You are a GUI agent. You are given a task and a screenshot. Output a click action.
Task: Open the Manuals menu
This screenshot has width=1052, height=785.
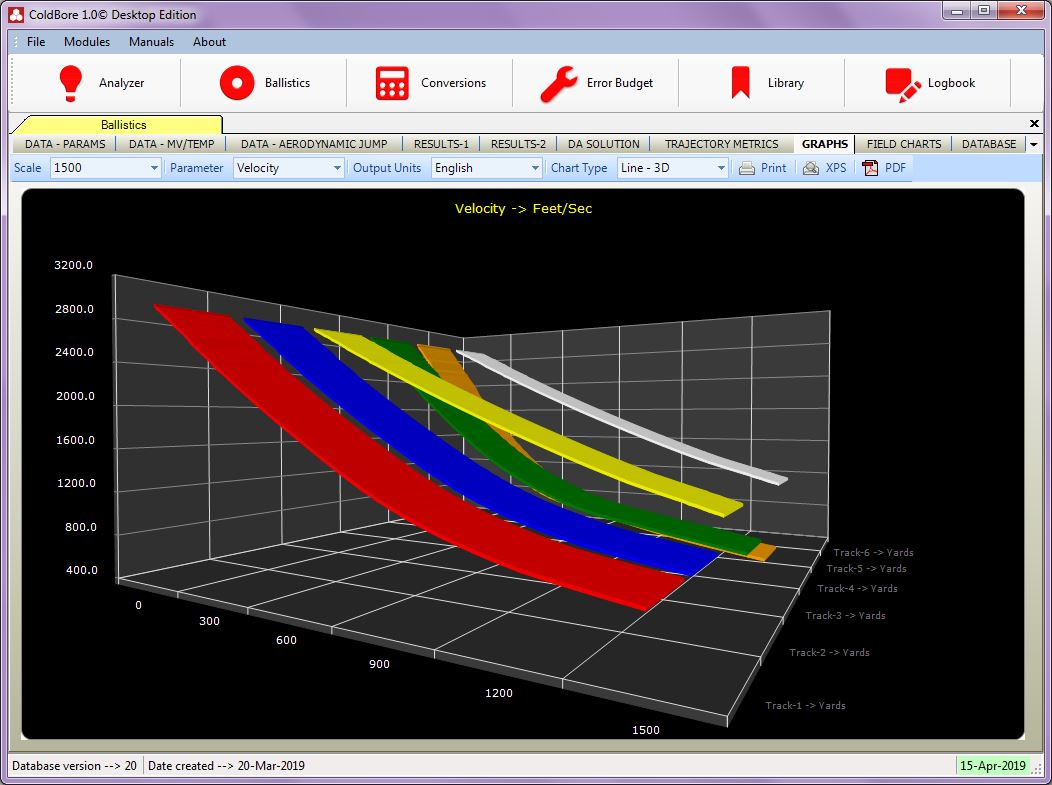point(152,42)
